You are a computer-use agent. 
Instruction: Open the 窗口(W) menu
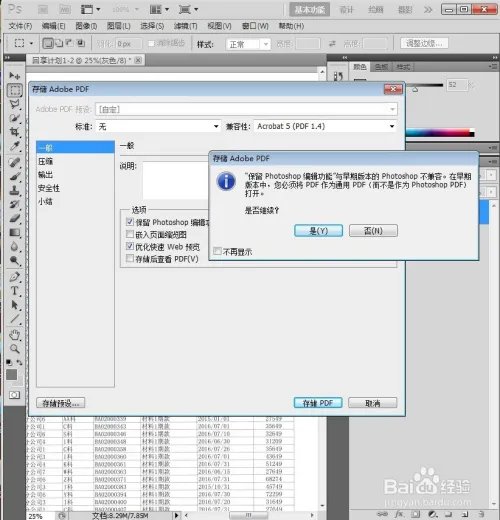(x=255, y=26)
